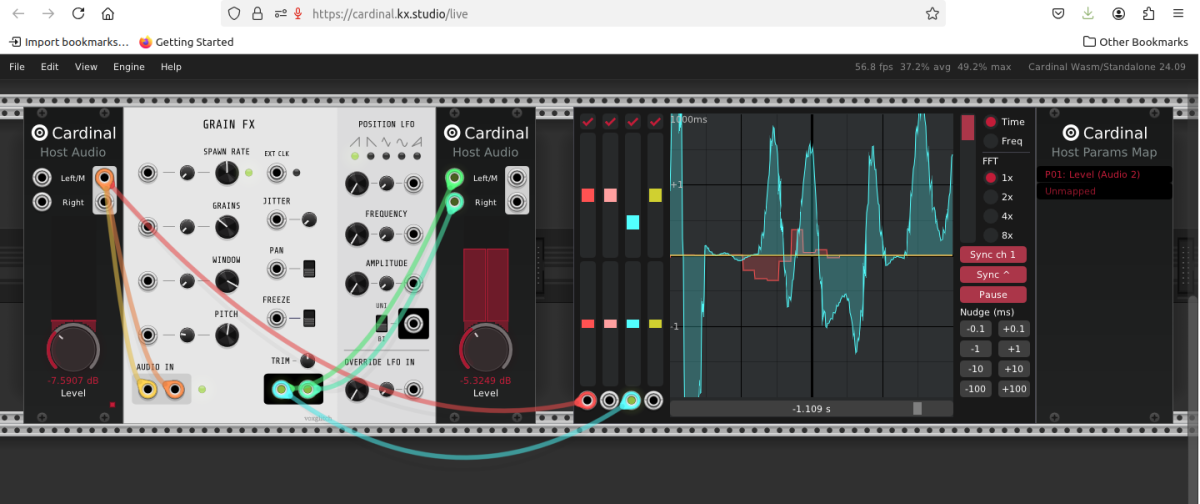The width and height of the screenshot is (1200, 504).
Task: Click the teal-cabled scope input jack
Action: coord(631,401)
